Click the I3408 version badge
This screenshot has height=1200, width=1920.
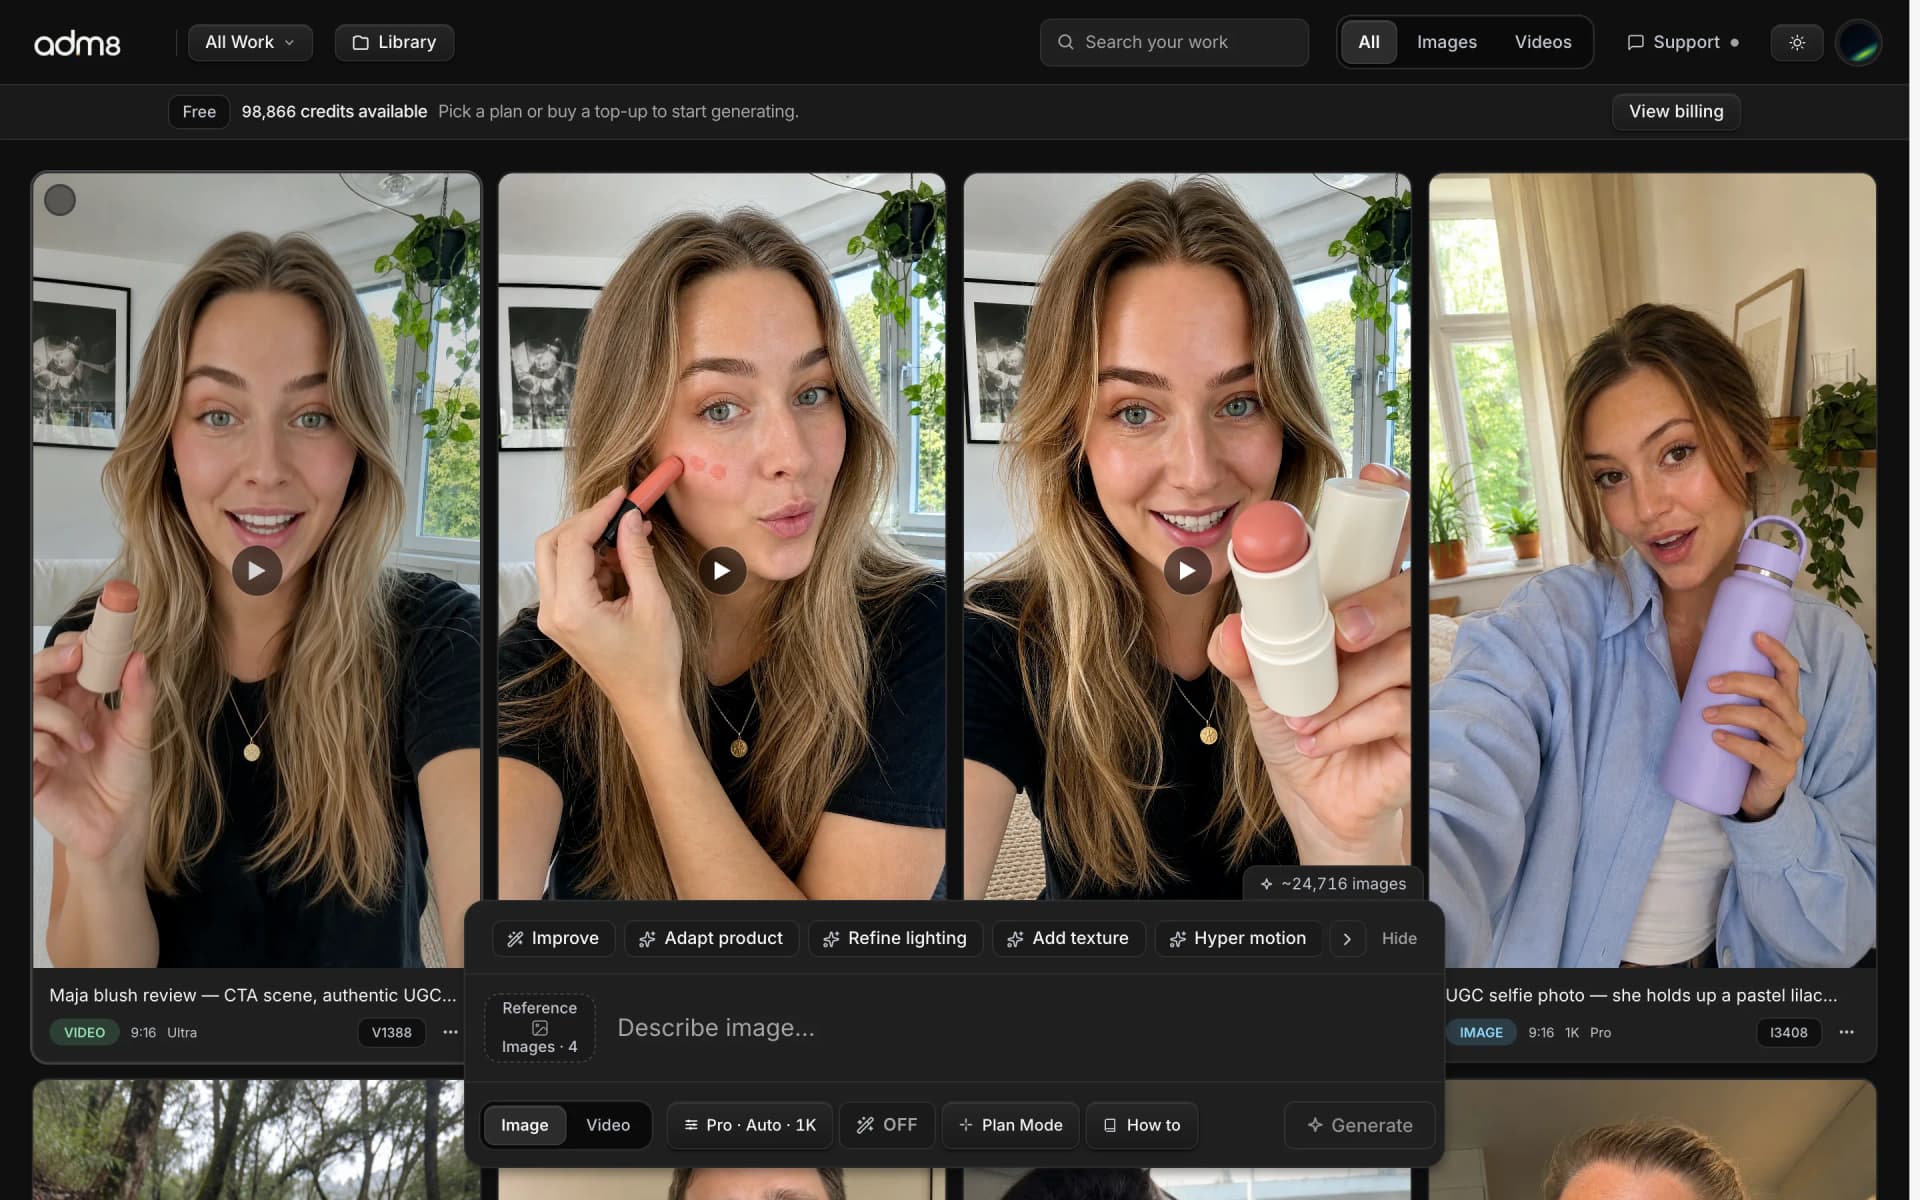point(1788,1032)
